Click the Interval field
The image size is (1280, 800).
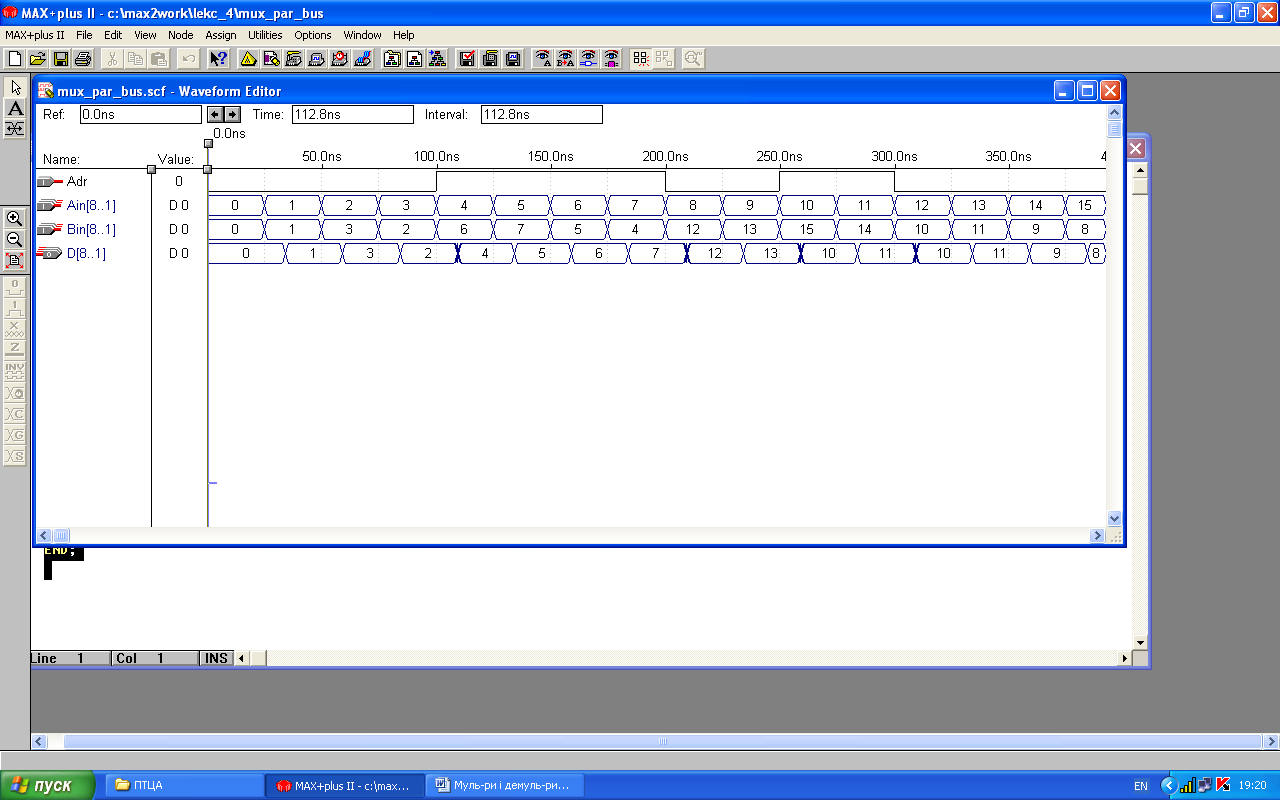542,115
